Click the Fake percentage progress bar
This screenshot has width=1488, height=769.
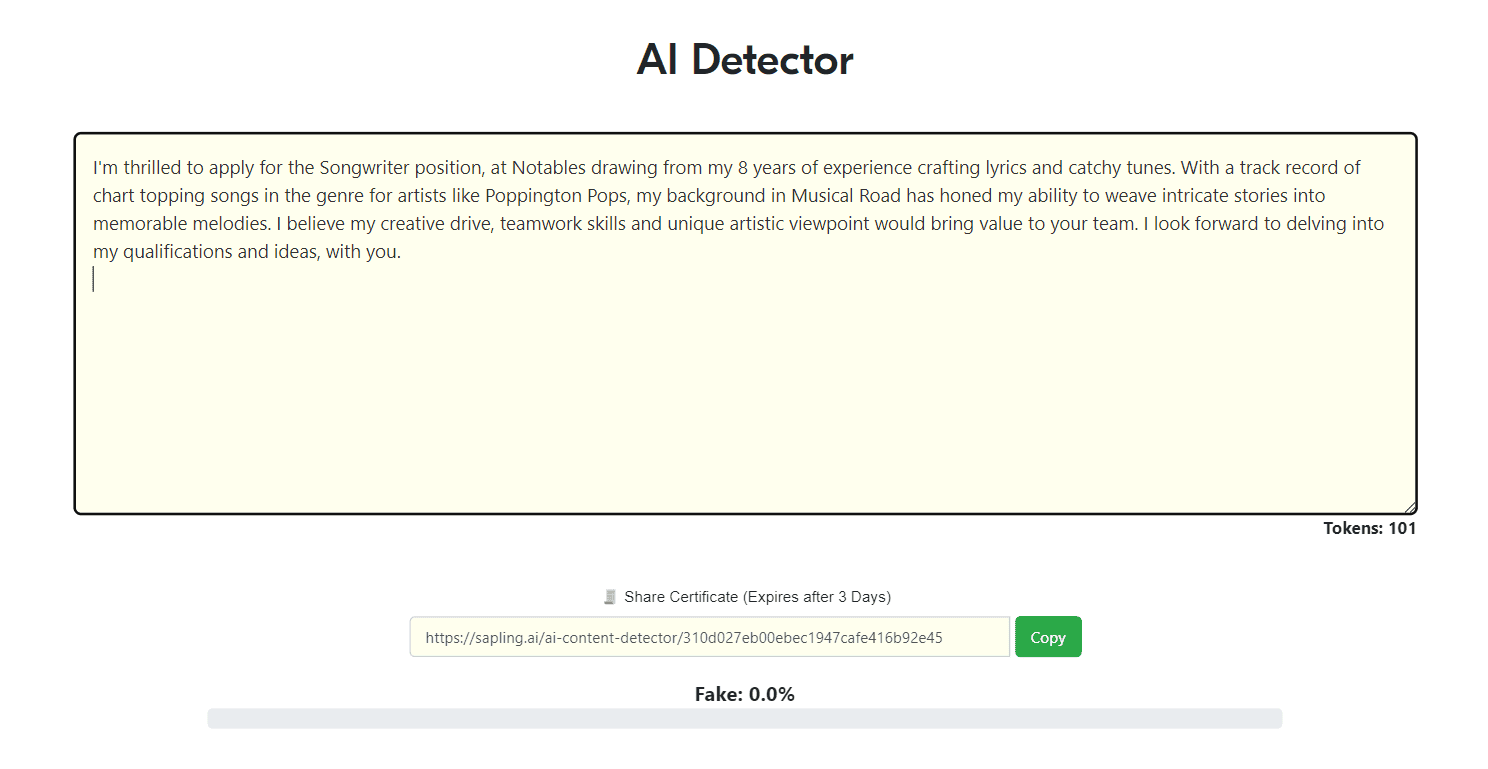pos(744,718)
